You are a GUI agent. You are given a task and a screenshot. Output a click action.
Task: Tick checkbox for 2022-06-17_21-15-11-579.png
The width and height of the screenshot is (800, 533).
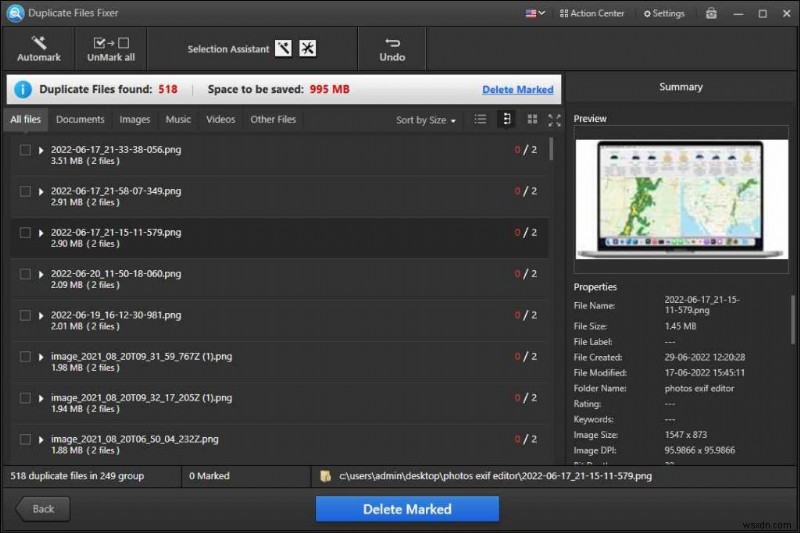[25, 233]
